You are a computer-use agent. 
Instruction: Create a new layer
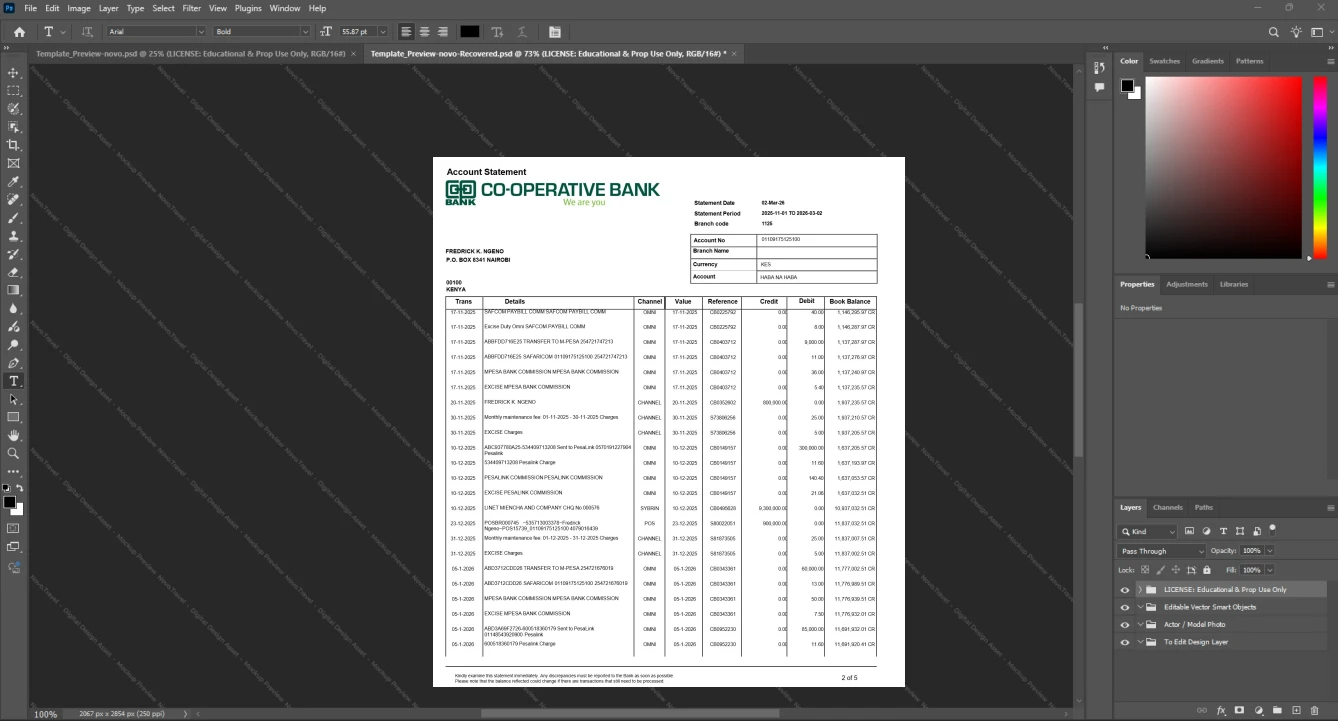point(1297,710)
